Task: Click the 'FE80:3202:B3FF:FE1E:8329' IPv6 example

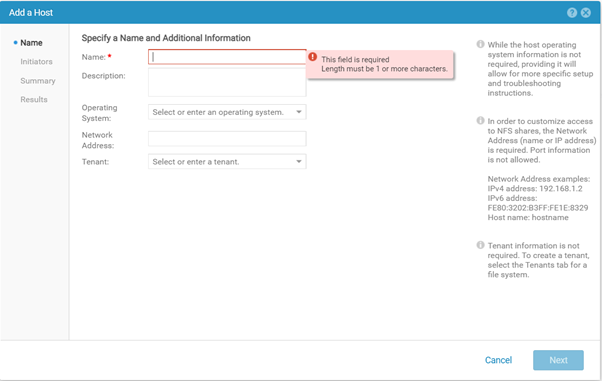Action: [x=538, y=208]
